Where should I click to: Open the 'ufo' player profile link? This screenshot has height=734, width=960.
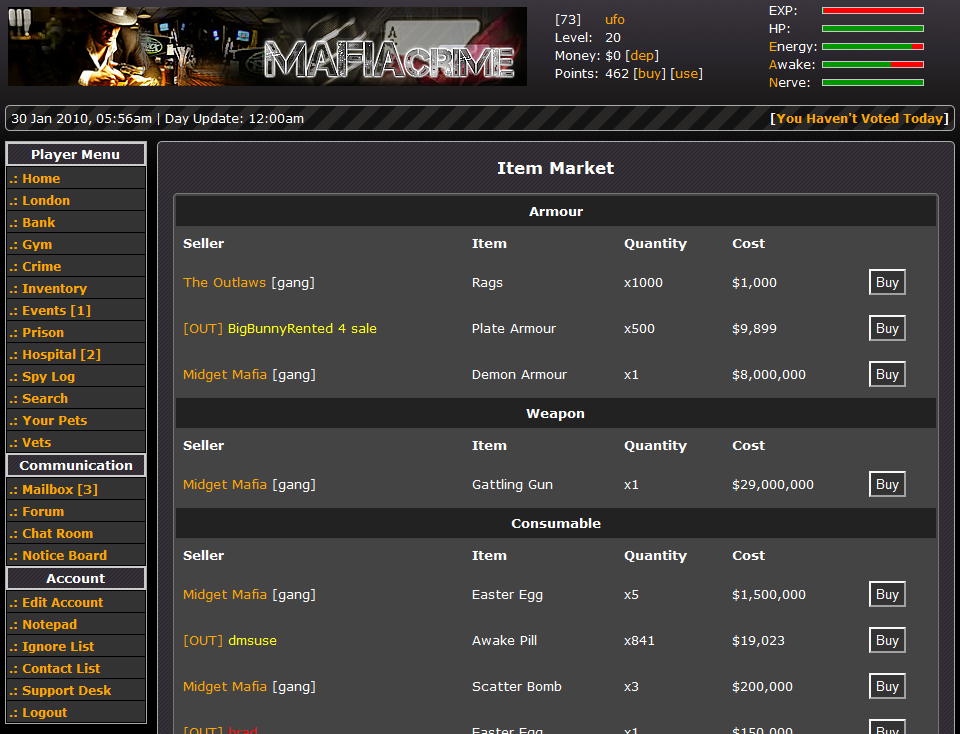(x=615, y=20)
